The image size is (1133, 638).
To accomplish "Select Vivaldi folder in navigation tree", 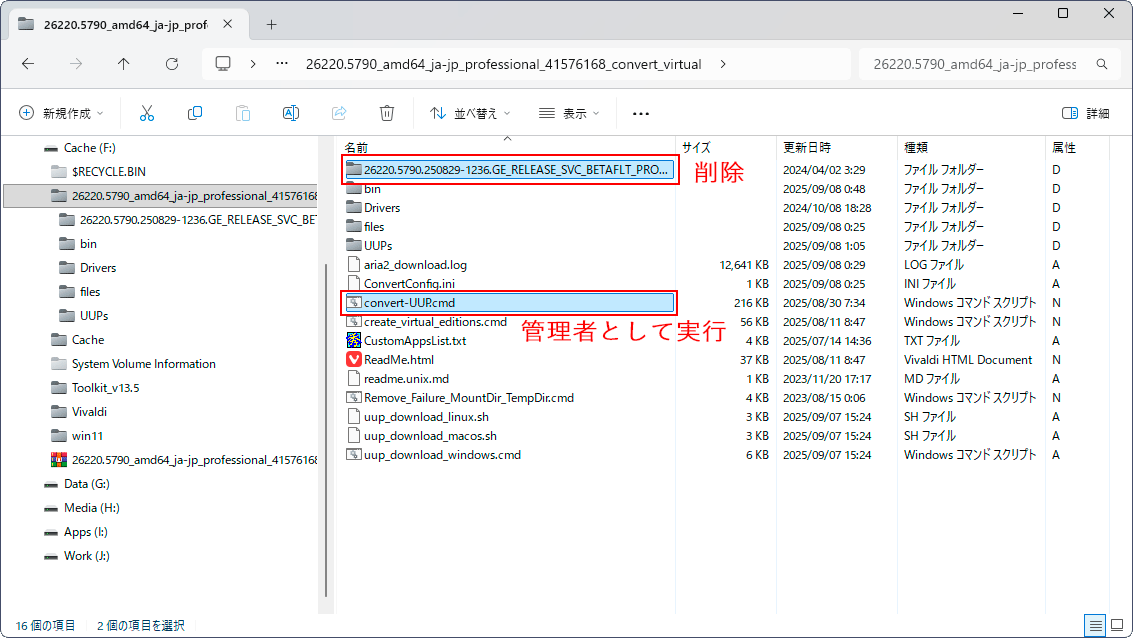I will click(89, 412).
